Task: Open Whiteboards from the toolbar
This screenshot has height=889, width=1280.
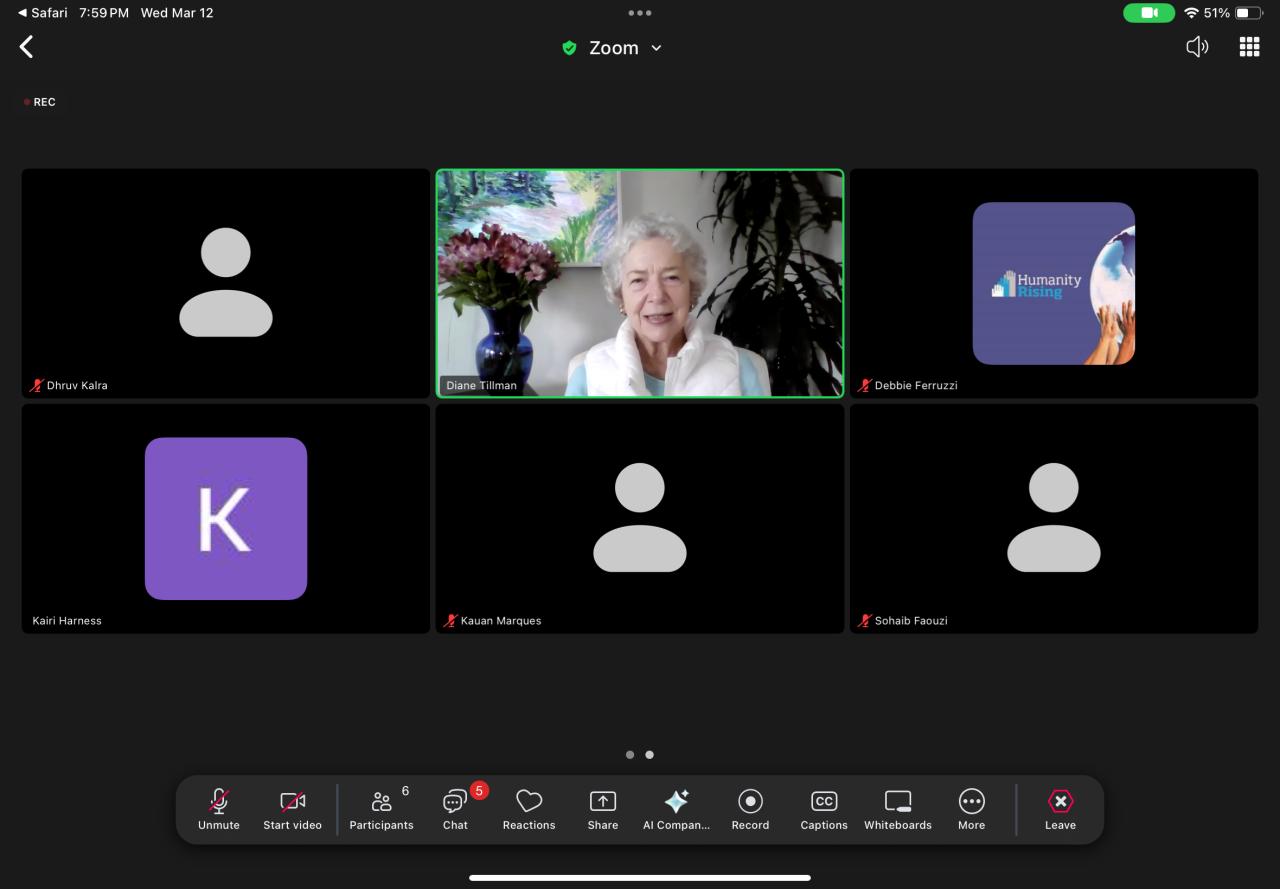Action: (x=897, y=808)
